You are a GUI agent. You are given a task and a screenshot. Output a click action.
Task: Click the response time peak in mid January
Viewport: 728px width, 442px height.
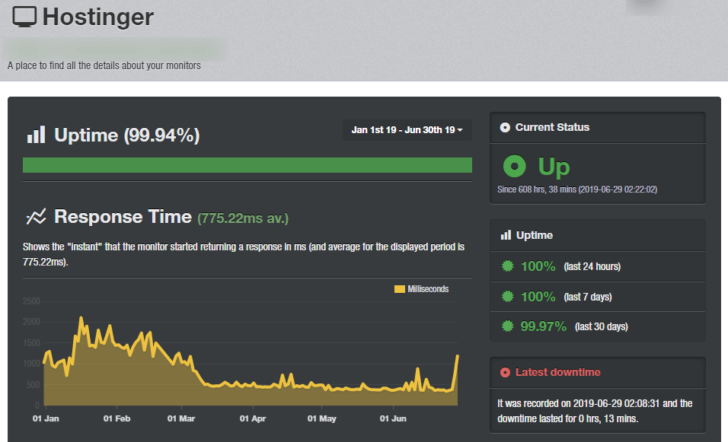point(81,318)
